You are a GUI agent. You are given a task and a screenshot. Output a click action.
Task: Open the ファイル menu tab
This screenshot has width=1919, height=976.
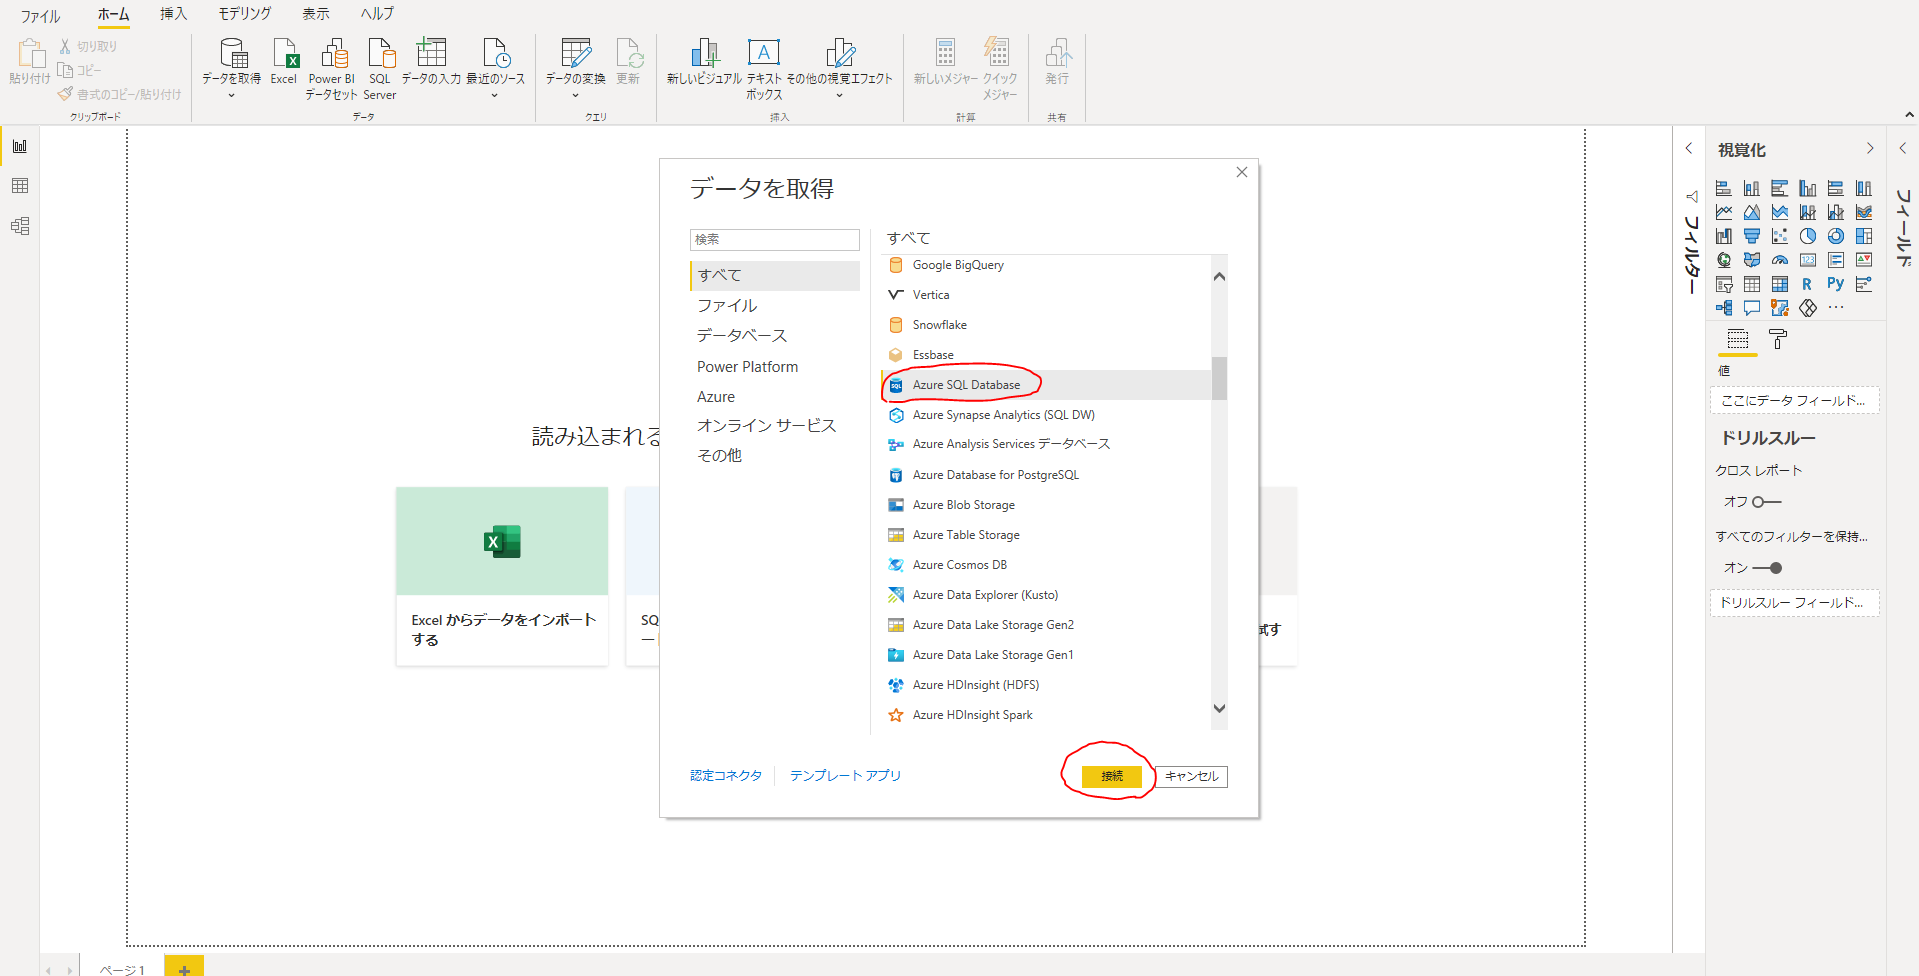[x=41, y=16]
